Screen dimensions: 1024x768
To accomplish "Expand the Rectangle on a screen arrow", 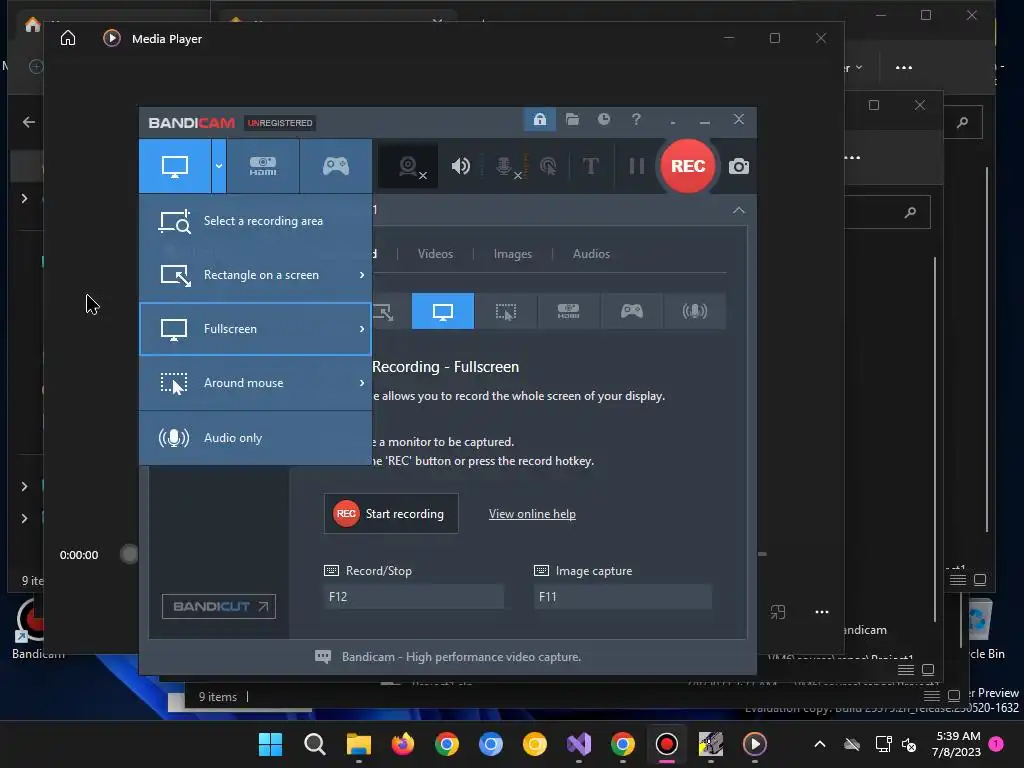I will point(362,275).
